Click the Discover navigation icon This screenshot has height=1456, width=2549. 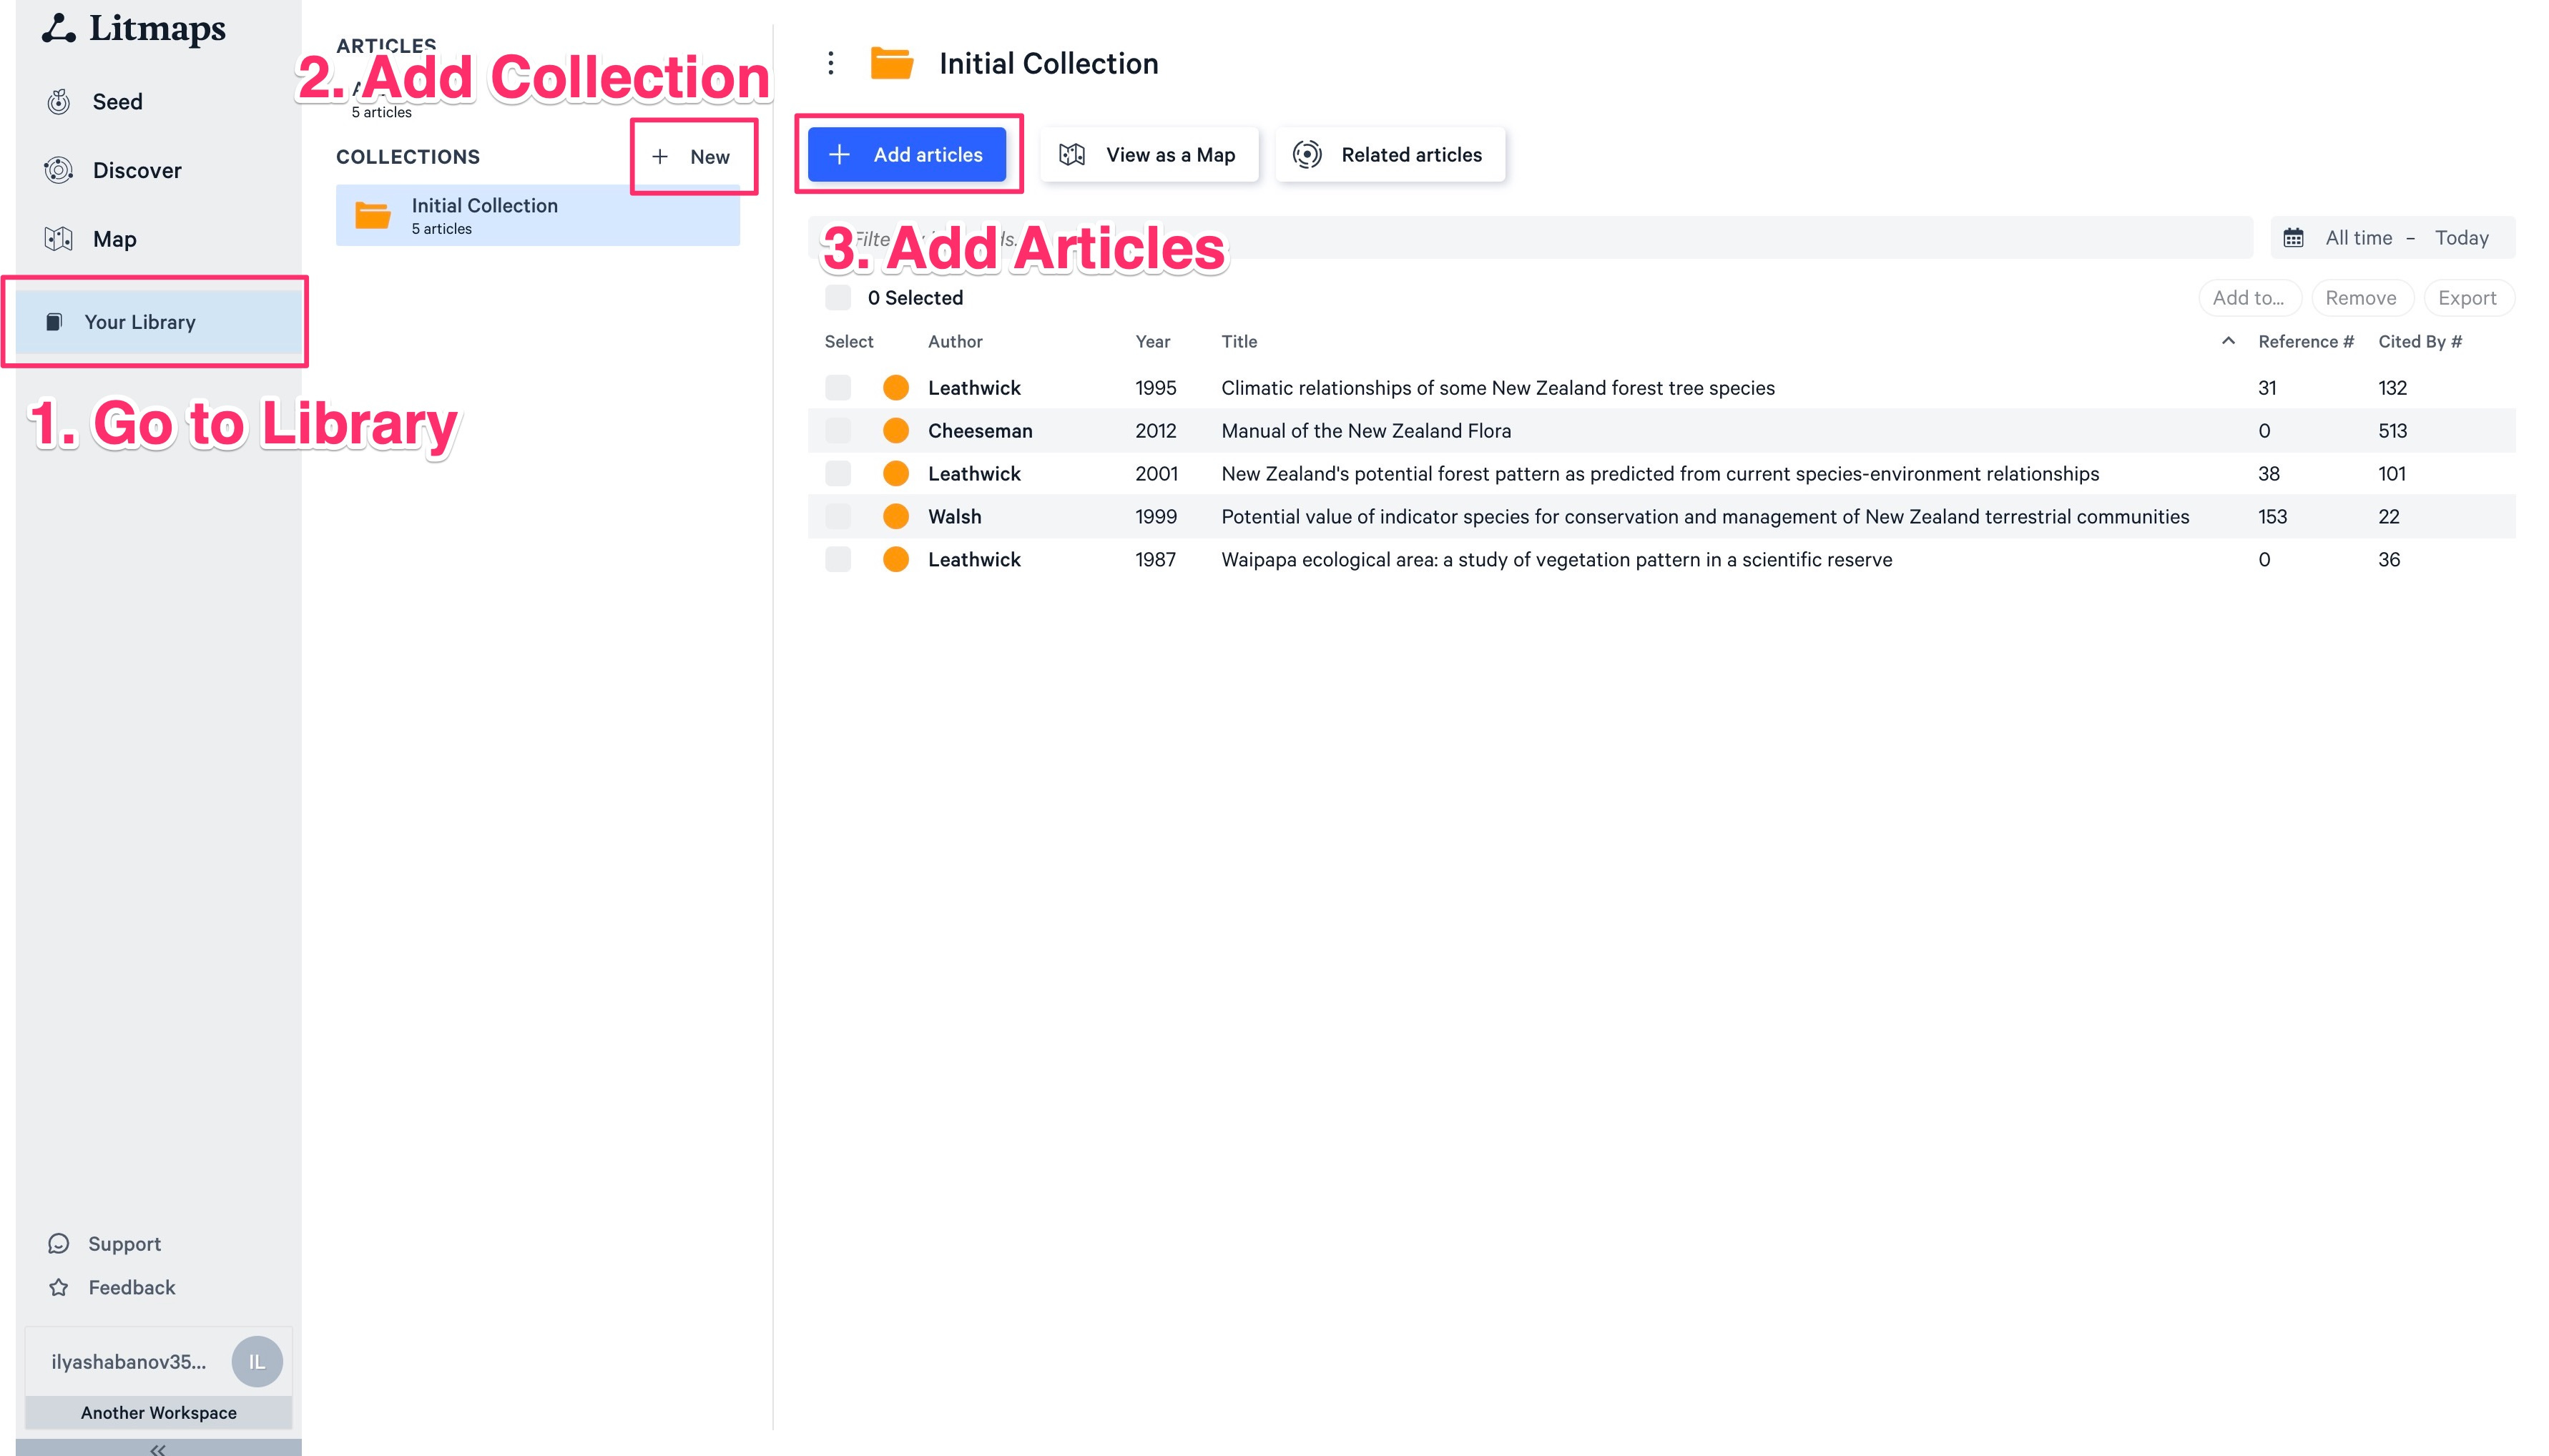pos(58,169)
